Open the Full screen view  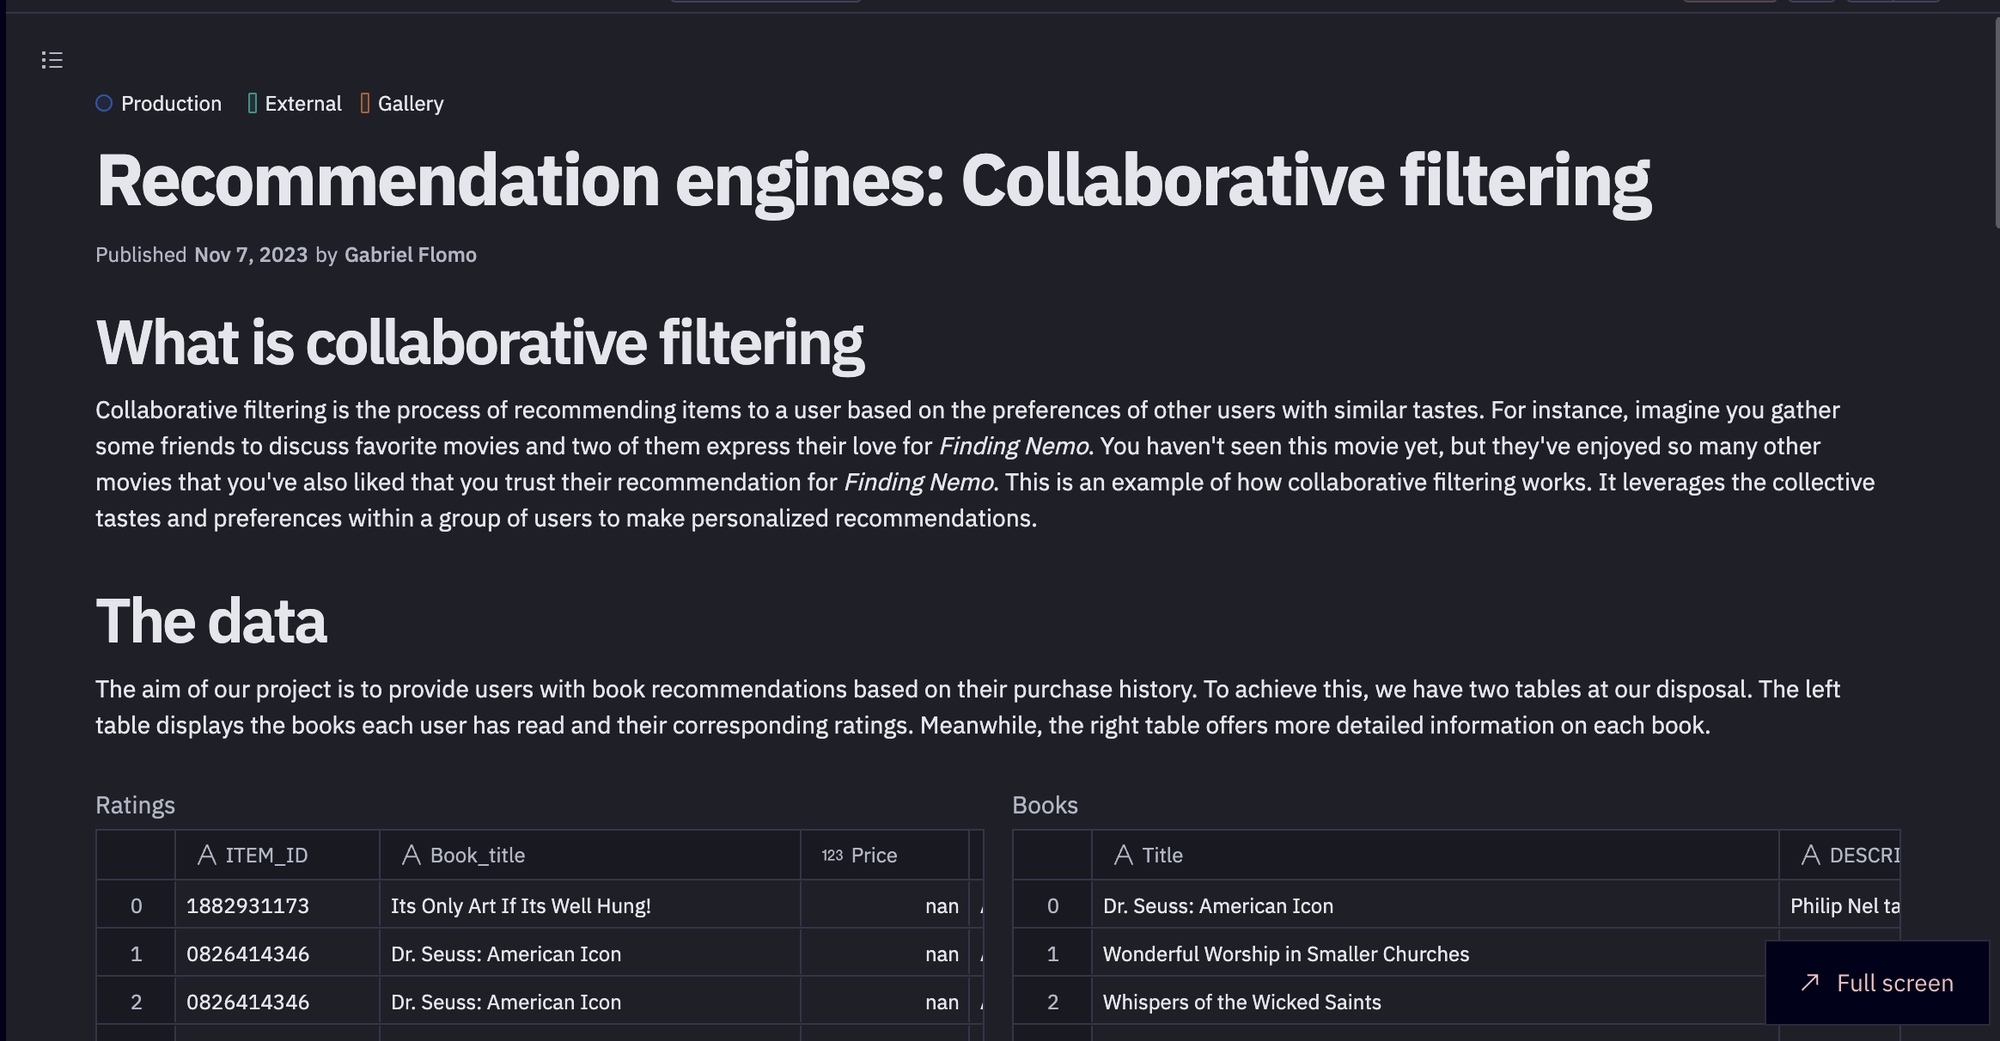point(1877,983)
